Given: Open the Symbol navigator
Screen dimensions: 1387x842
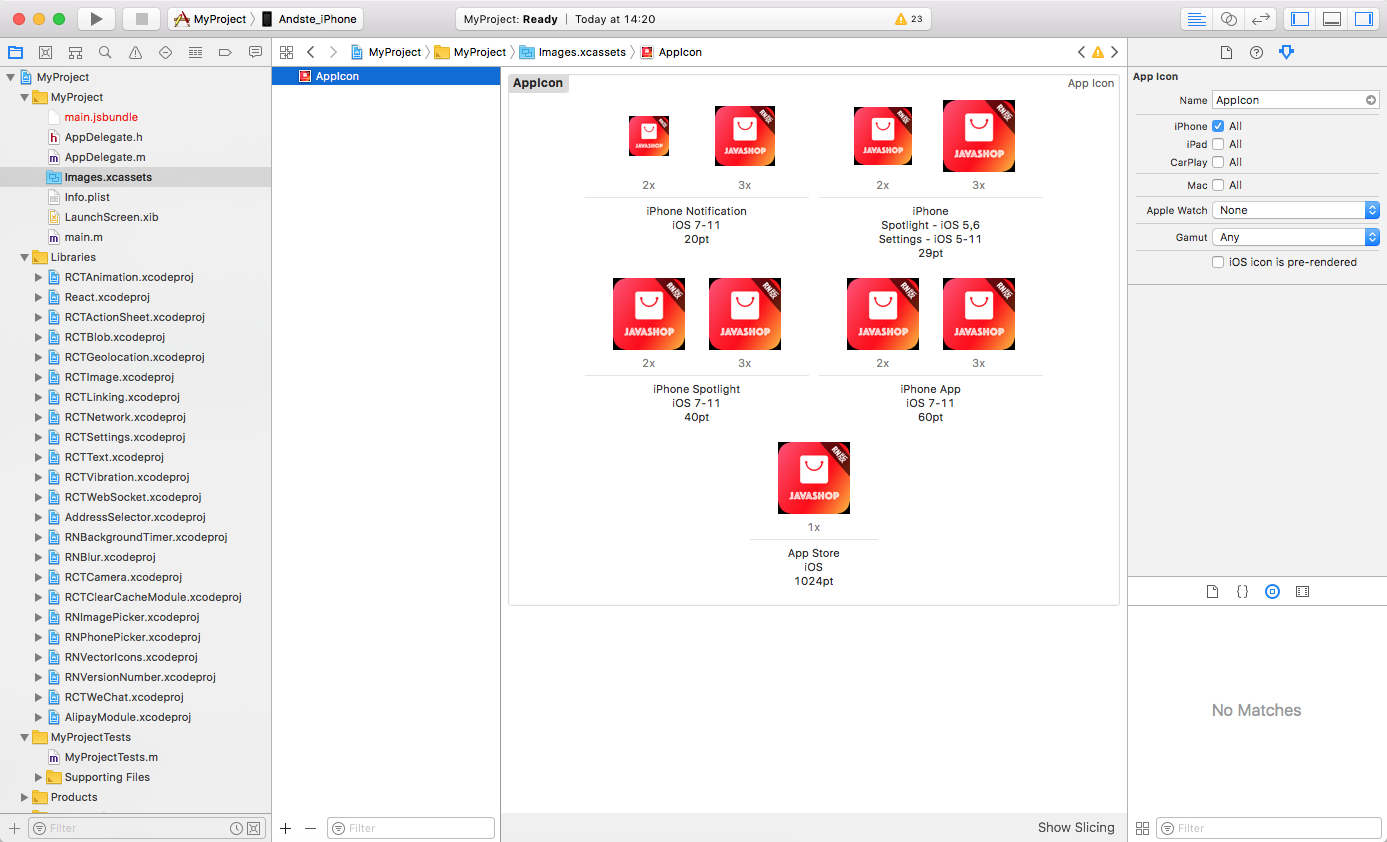Looking at the screenshot, I should (75, 52).
